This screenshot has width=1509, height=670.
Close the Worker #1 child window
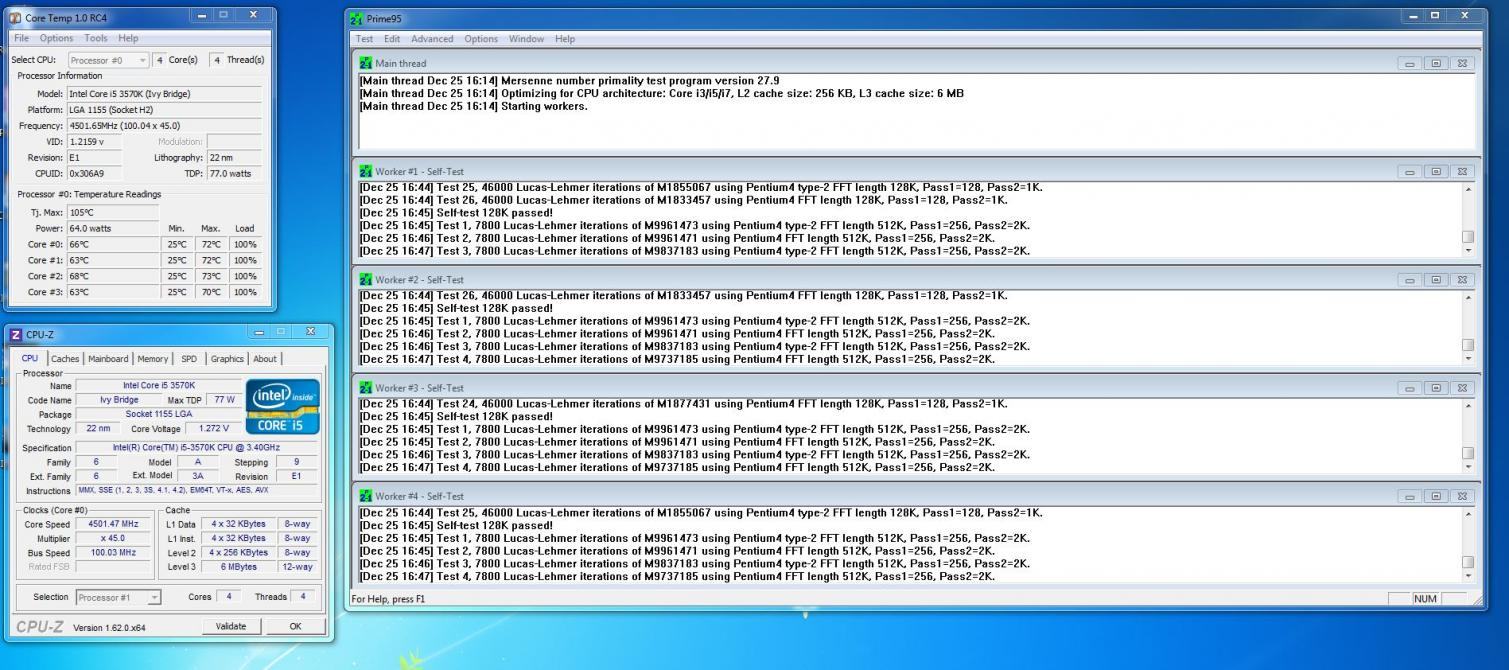(1462, 171)
